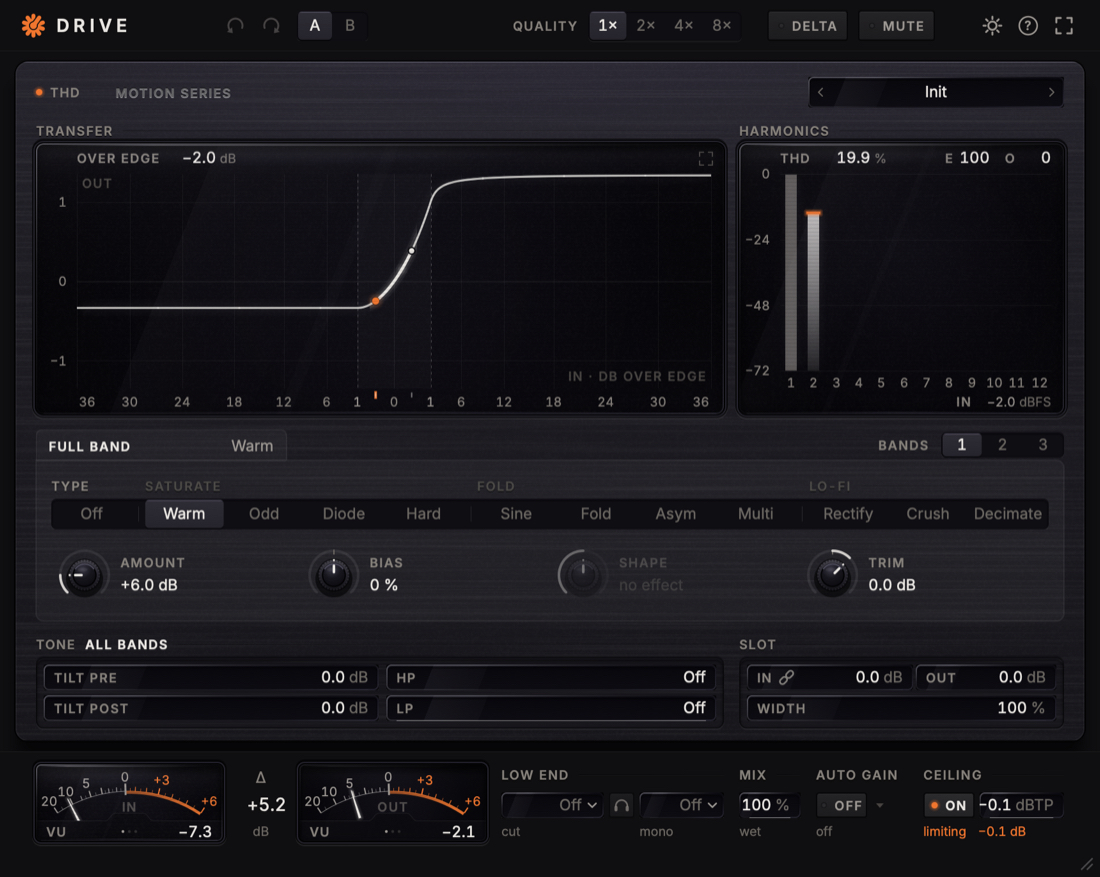Choose the Odd saturation type
Screen dimensions: 1100x877
pos(264,514)
